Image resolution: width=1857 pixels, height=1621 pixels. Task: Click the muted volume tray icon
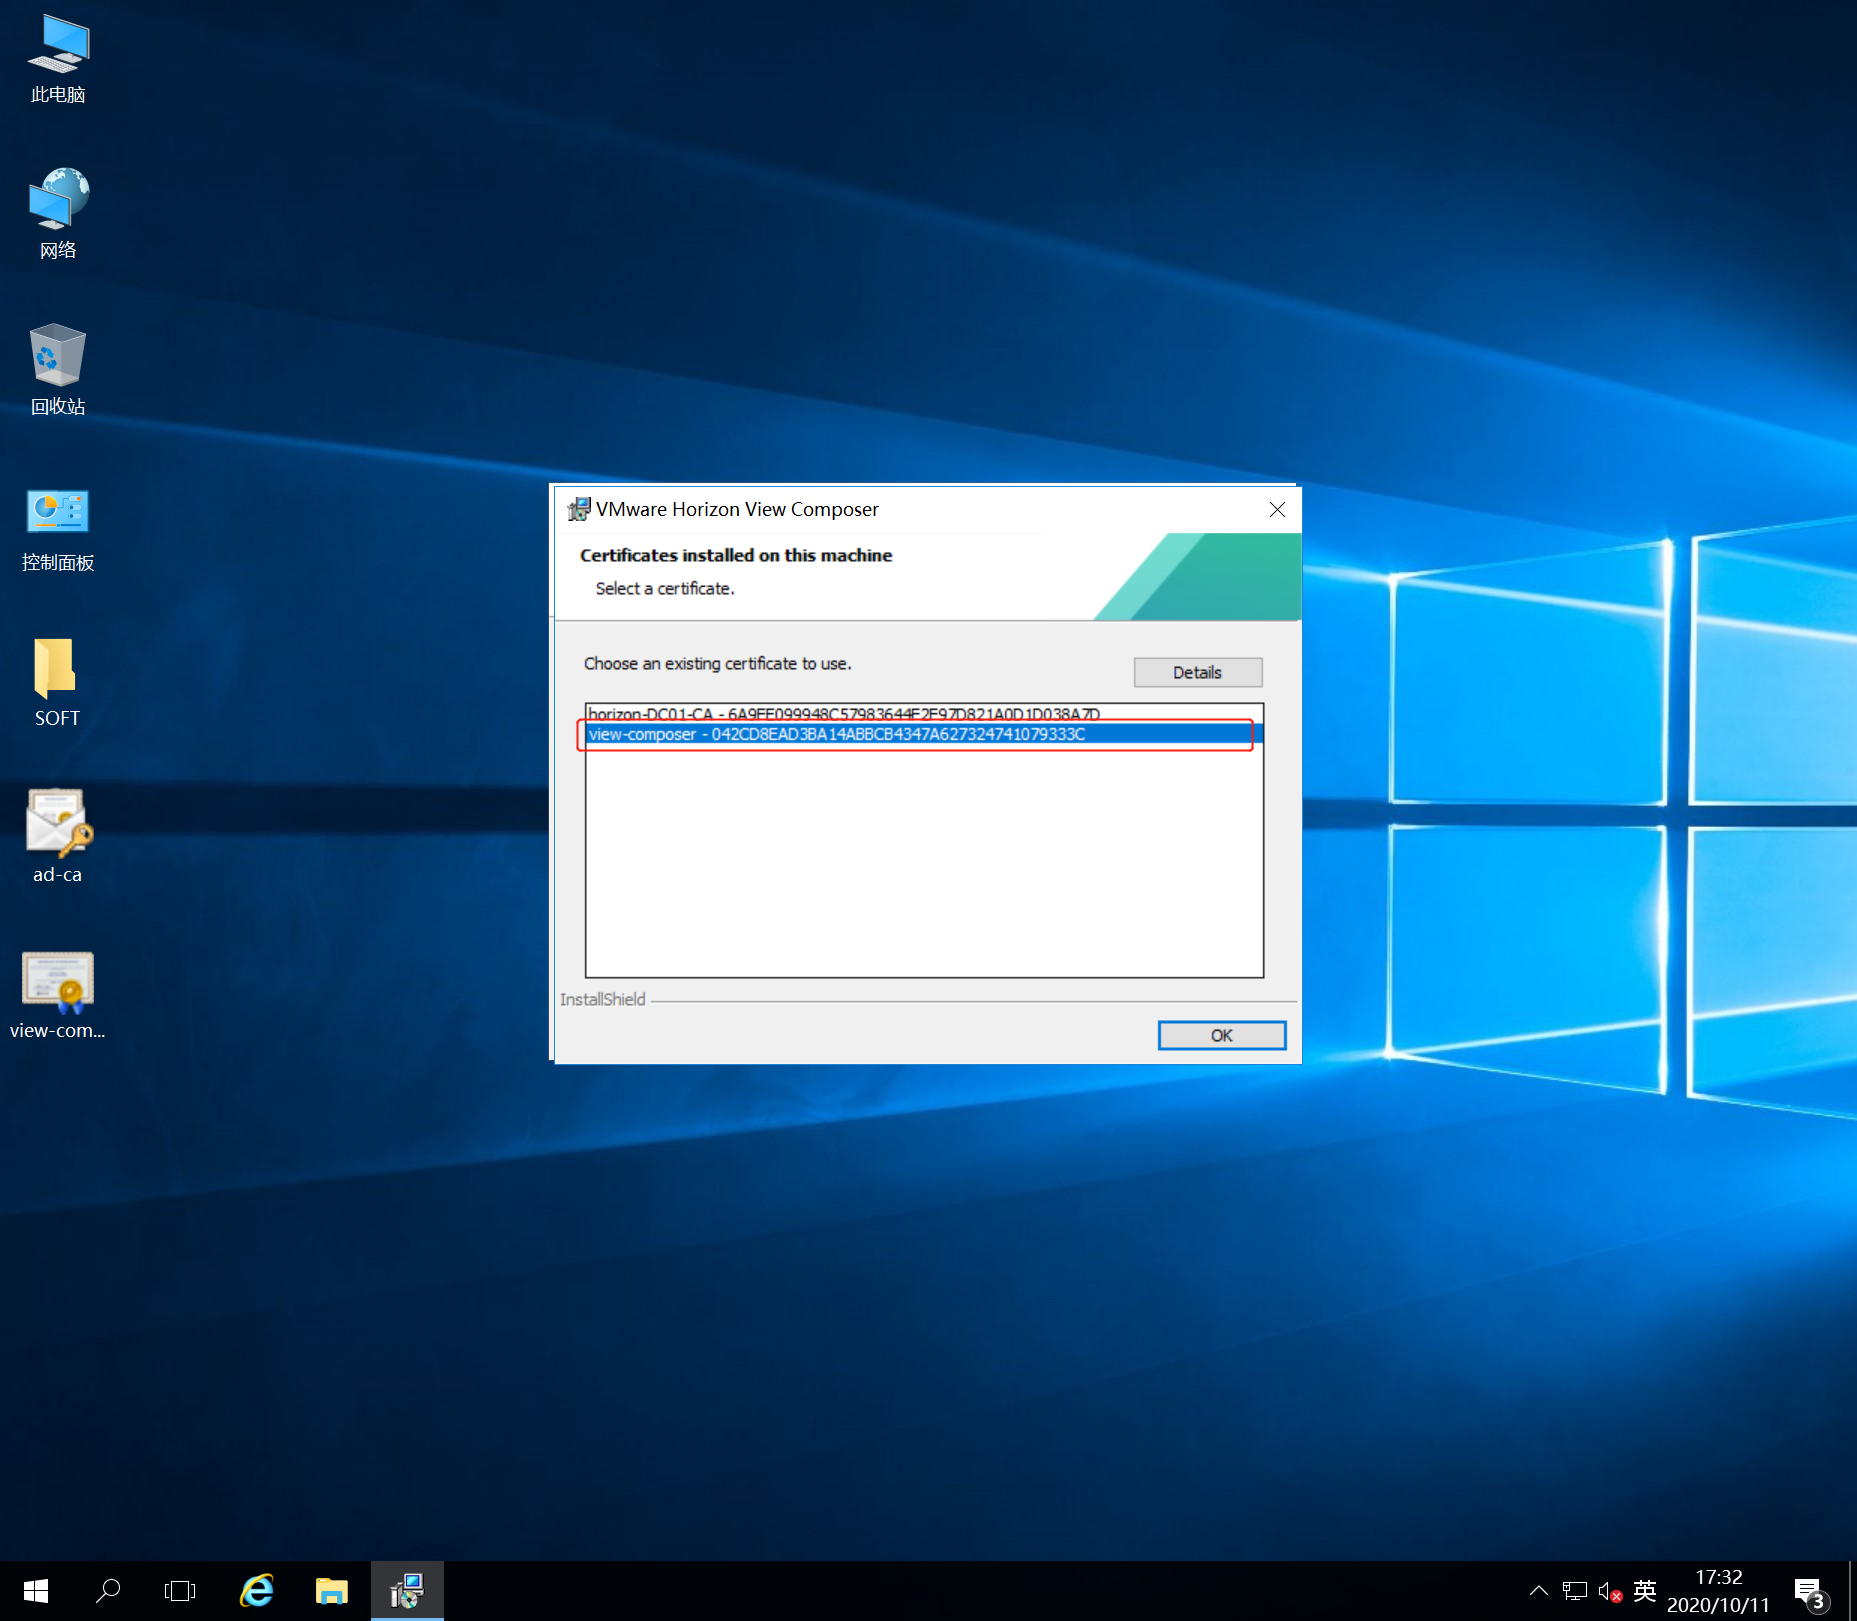tap(1610, 1591)
